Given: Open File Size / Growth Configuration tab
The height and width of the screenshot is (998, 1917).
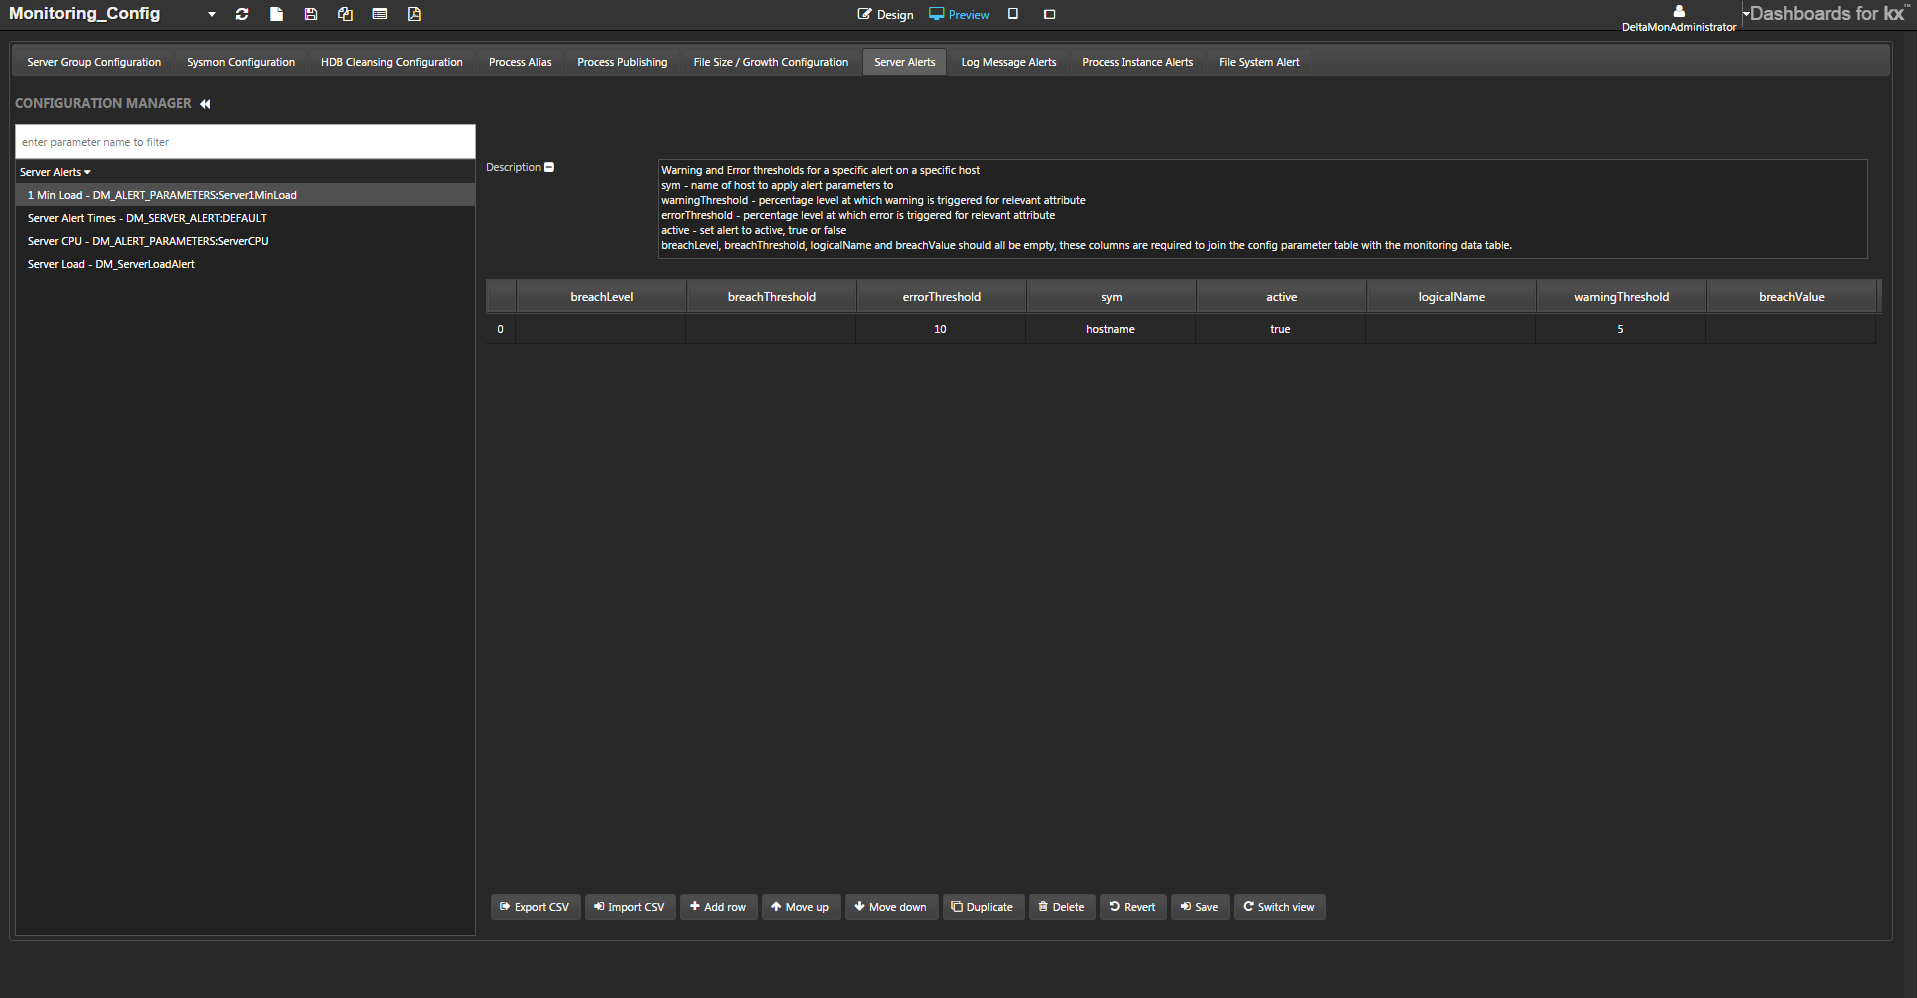Looking at the screenshot, I should (x=771, y=62).
